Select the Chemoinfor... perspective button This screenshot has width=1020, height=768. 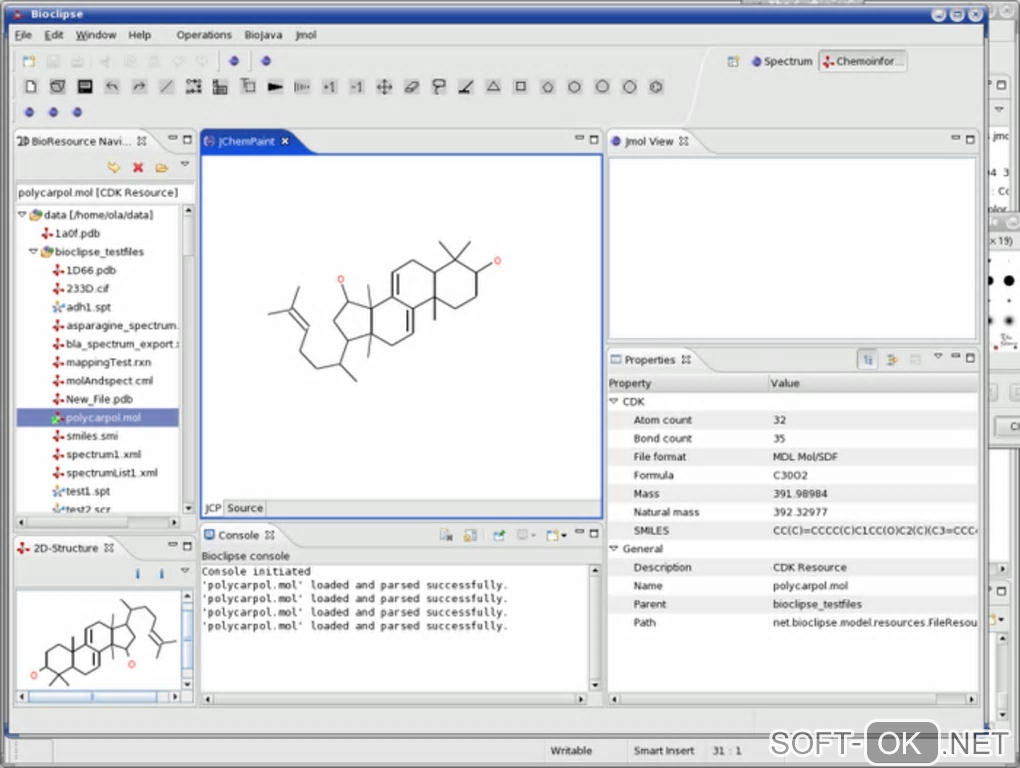[863, 61]
